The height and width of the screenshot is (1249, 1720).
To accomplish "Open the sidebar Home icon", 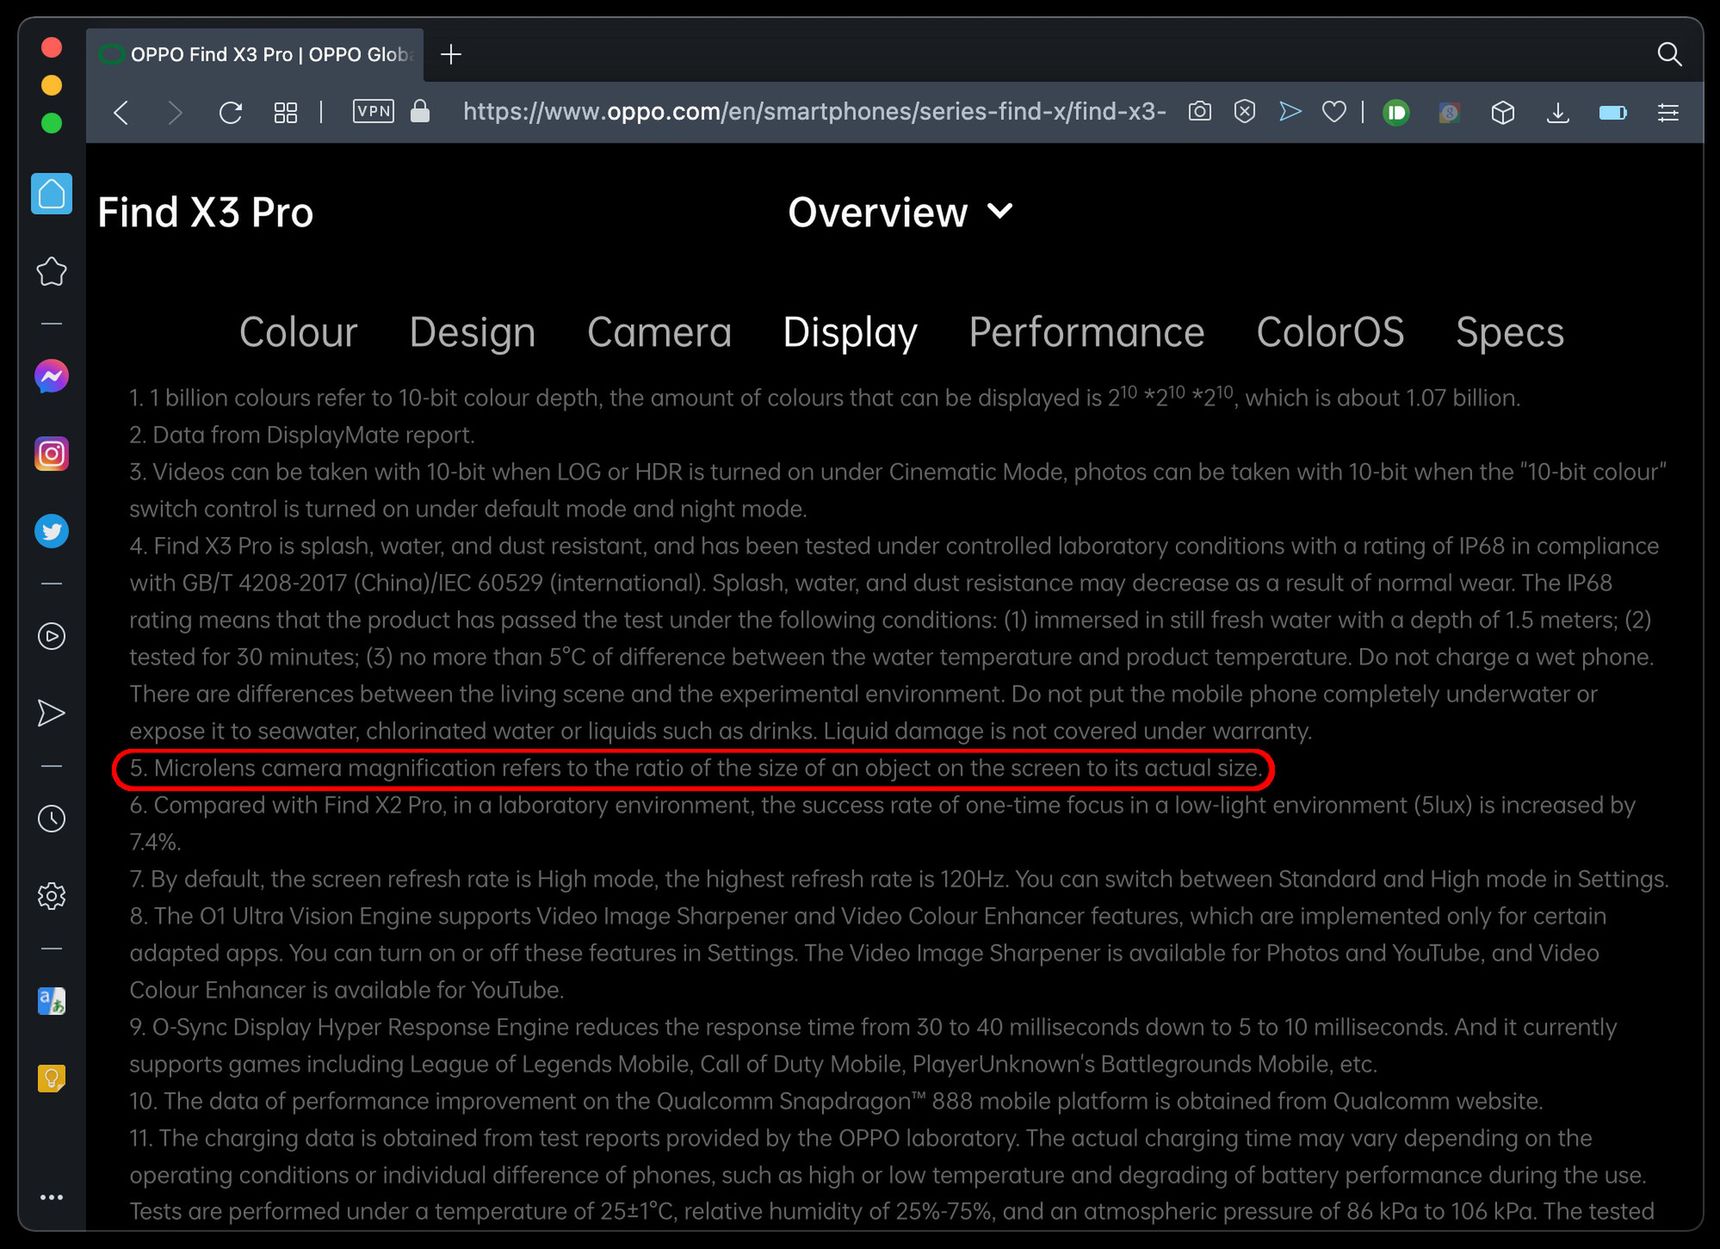I will point(52,193).
